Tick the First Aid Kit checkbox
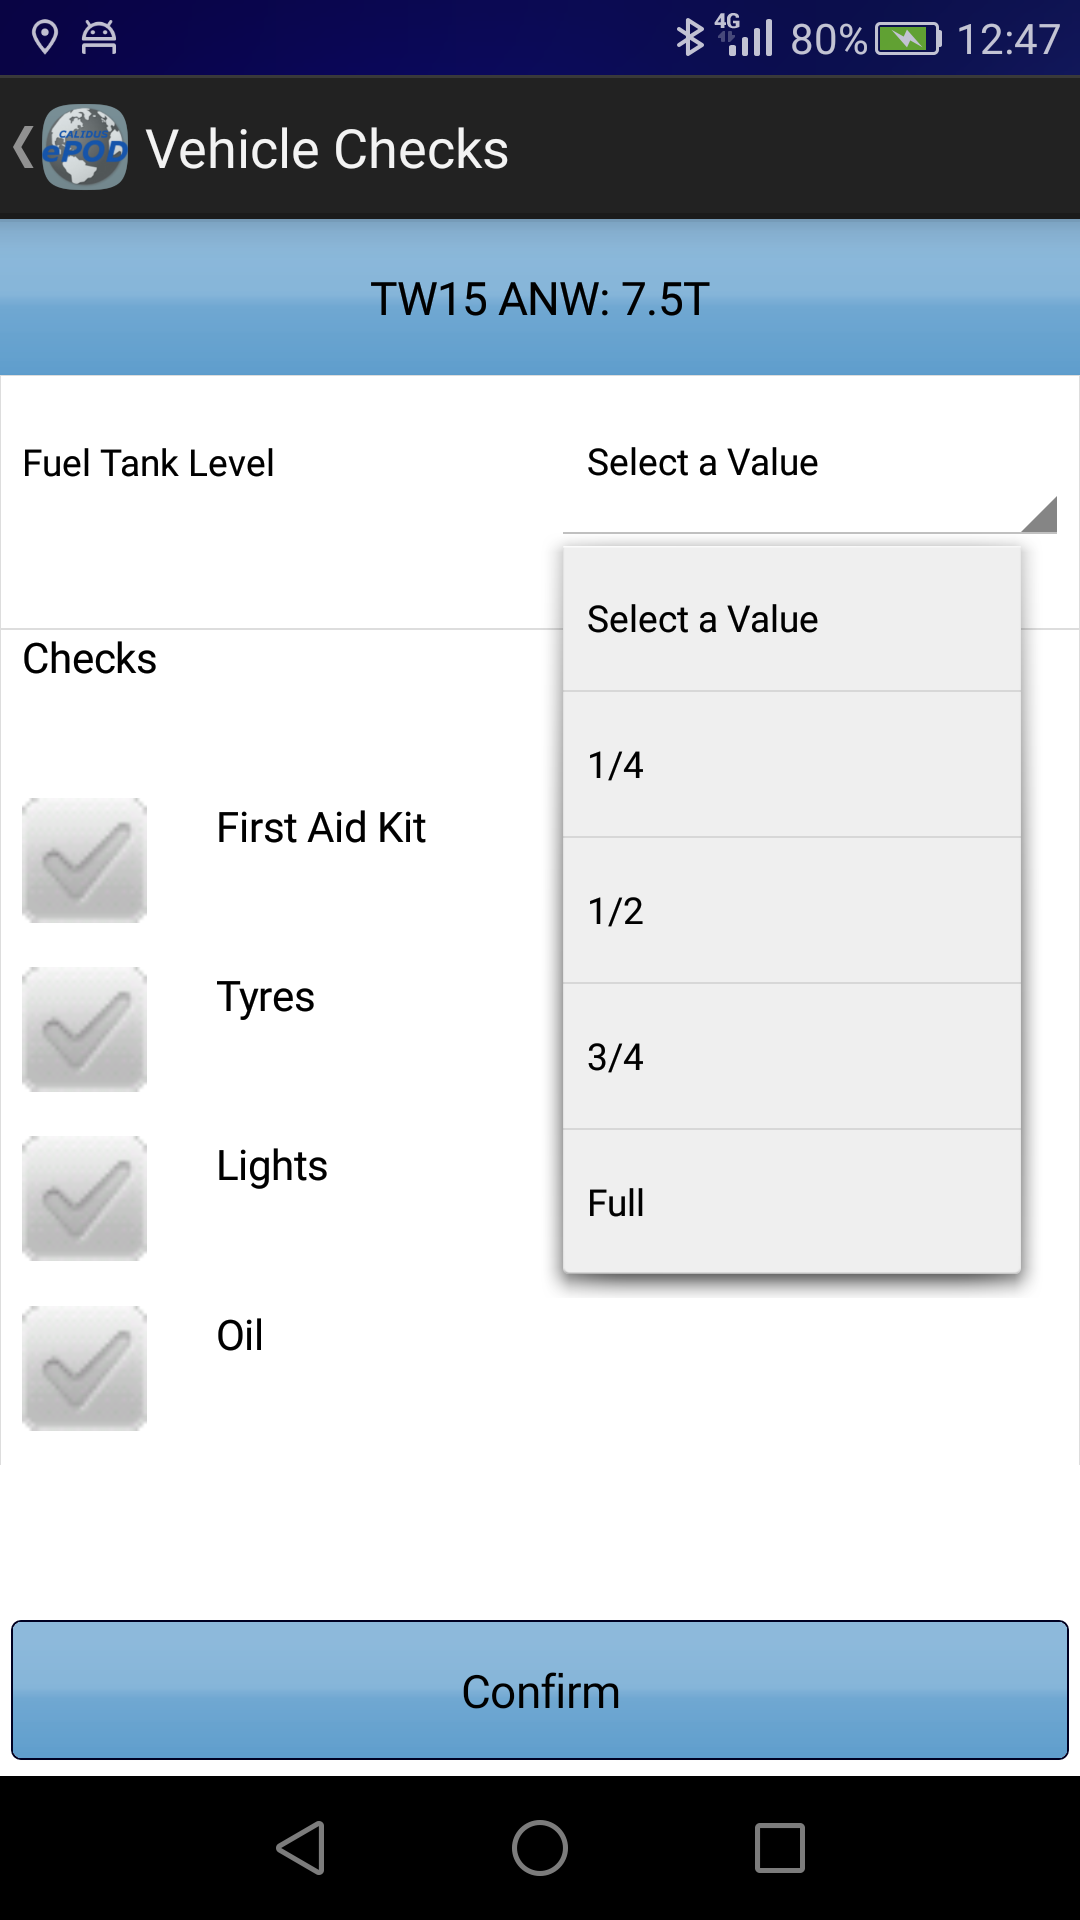Screen dimensions: 1080x1920 coord(85,860)
